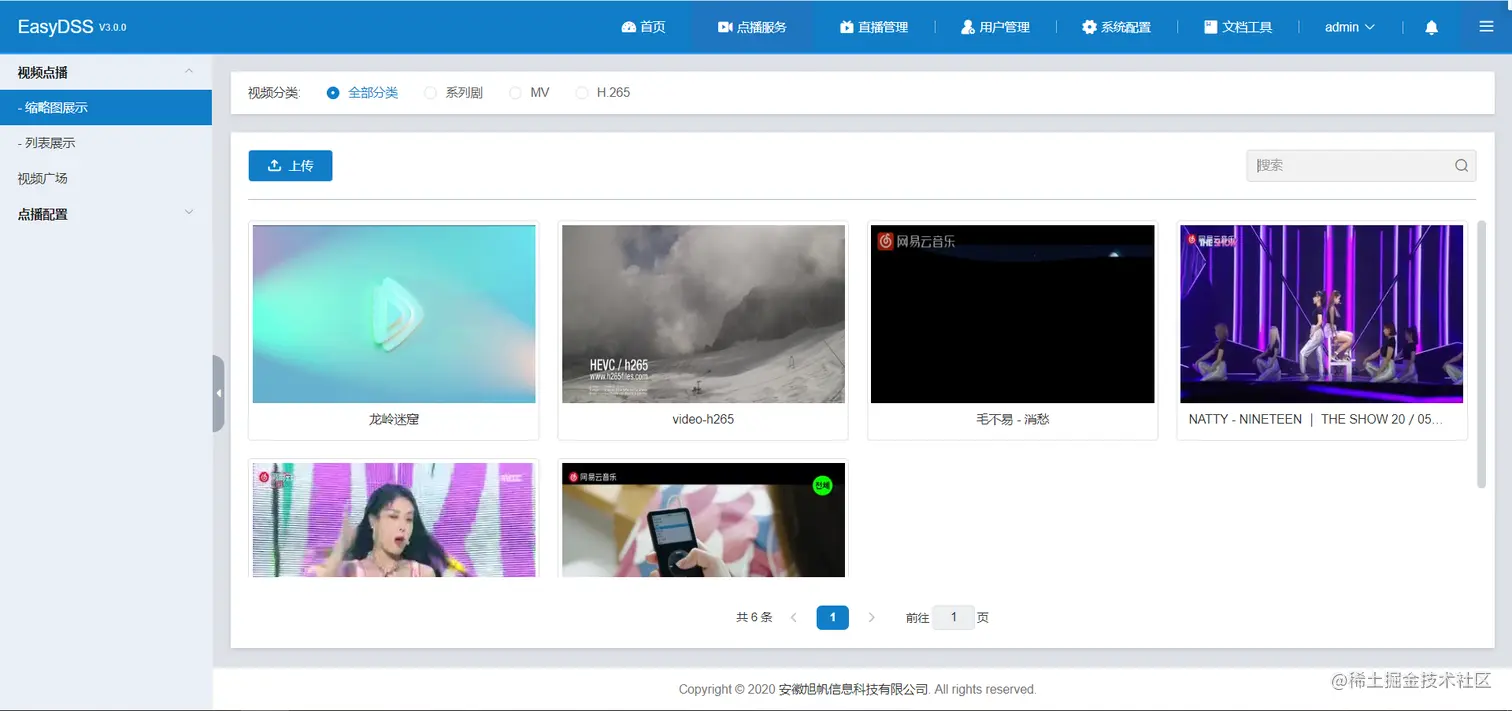Image resolution: width=1512 pixels, height=711 pixels.
Task: Select 系列剧 category radio
Action: (x=431, y=92)
